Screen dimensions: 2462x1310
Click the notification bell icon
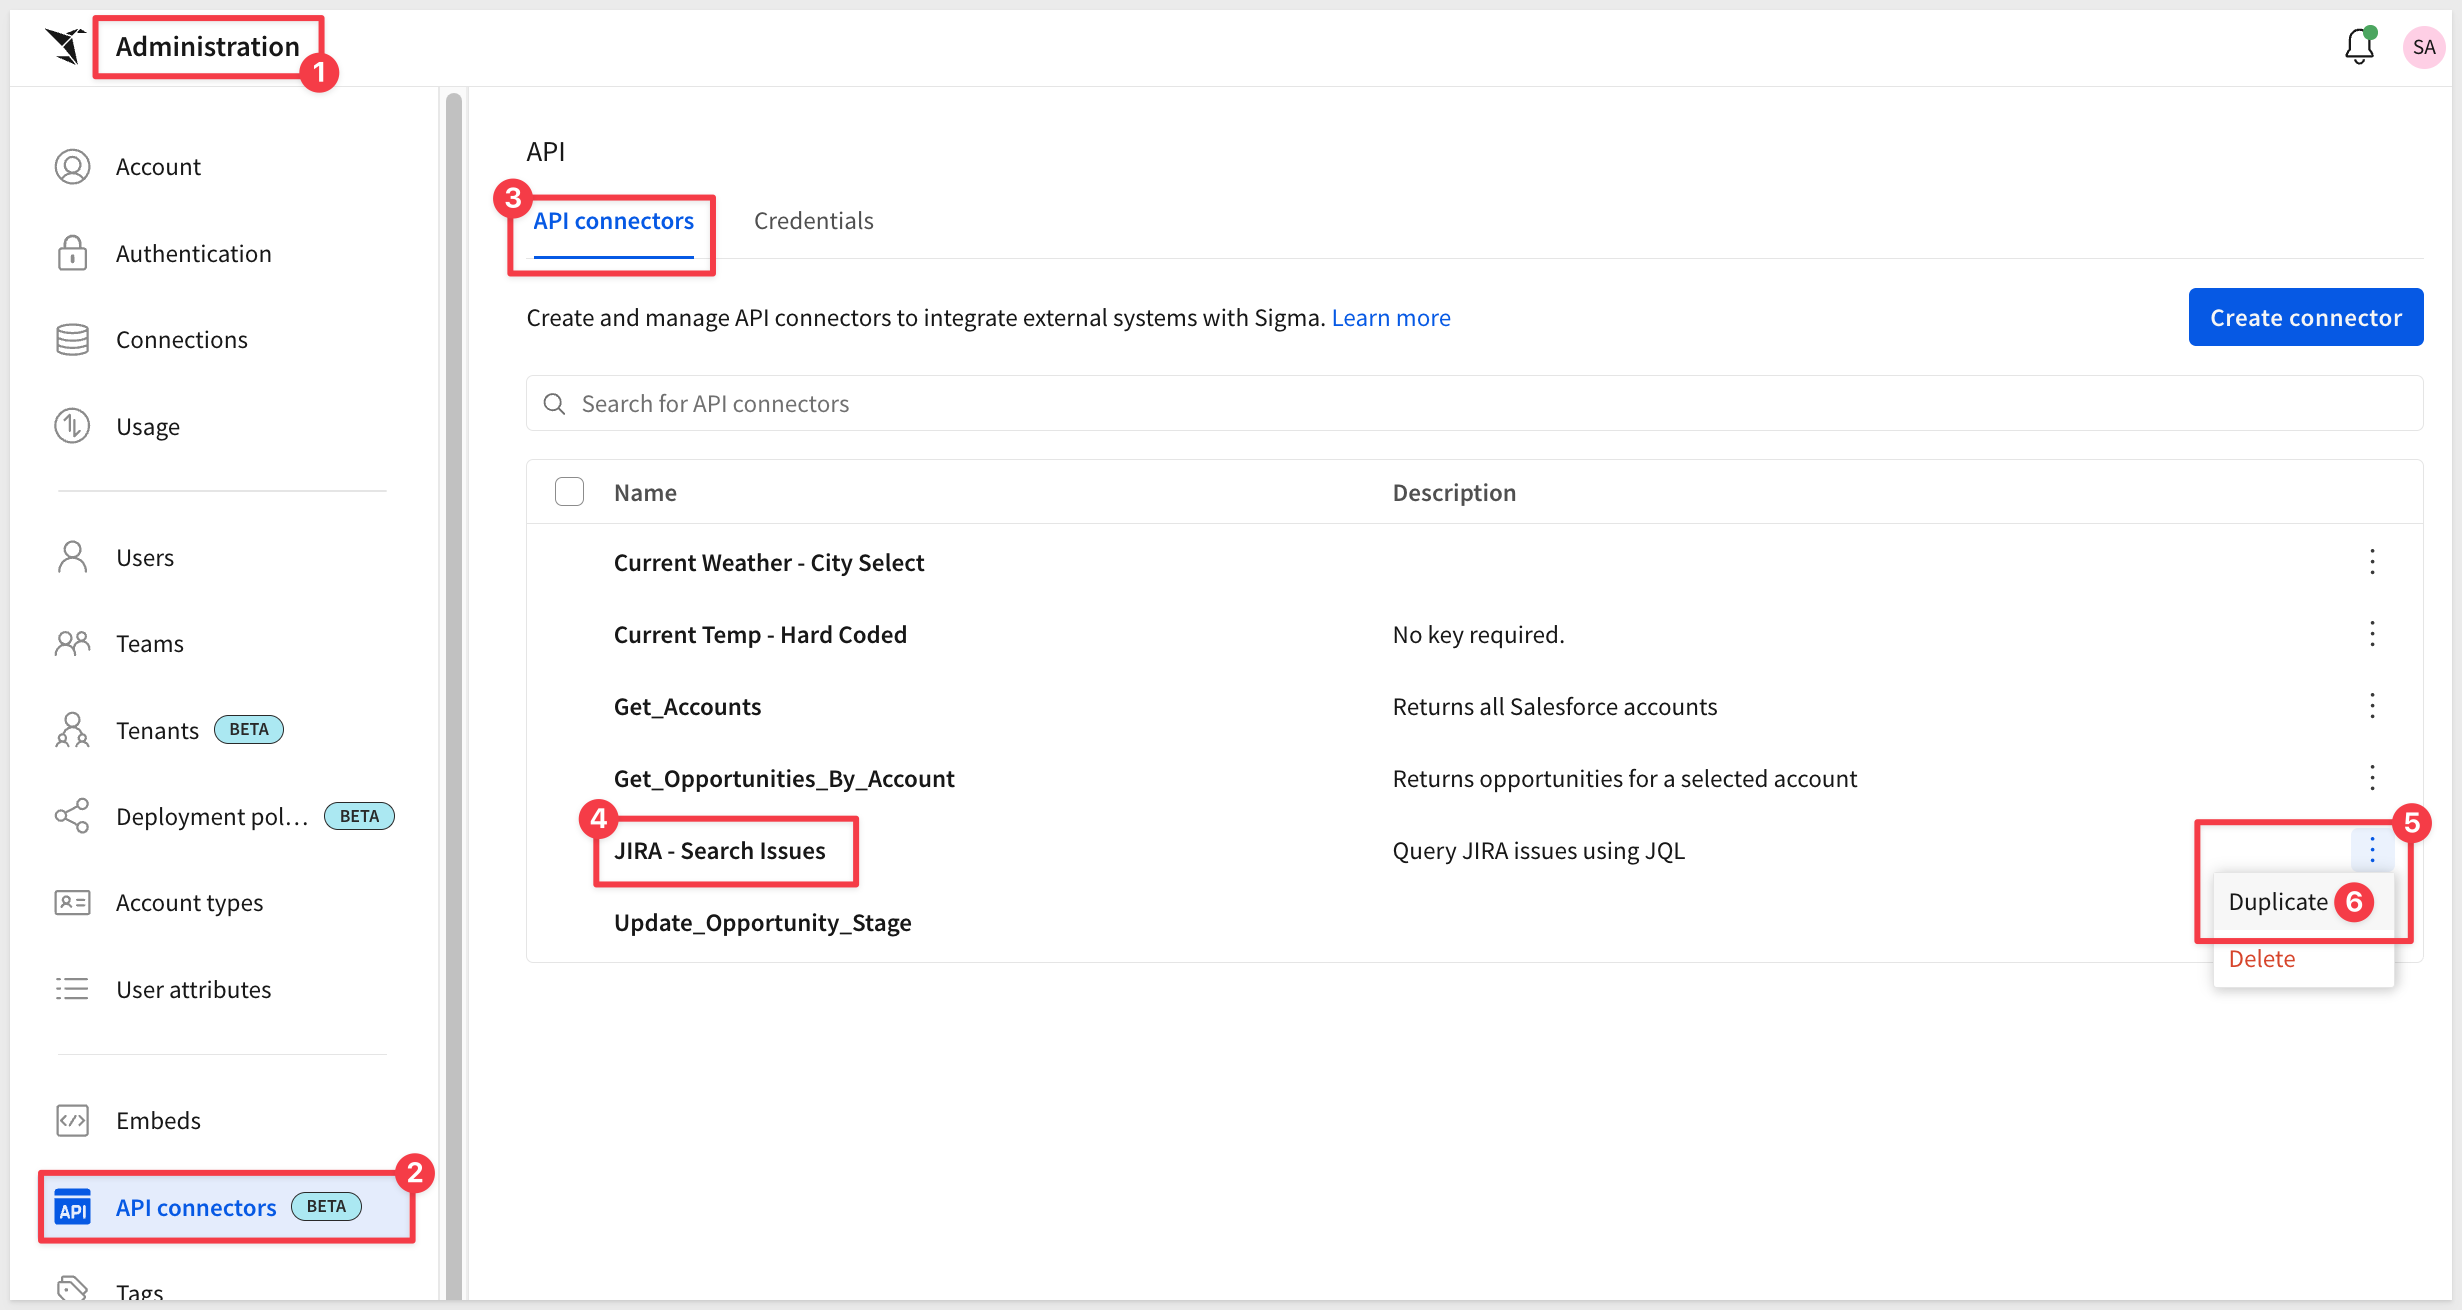[2358, 47]
